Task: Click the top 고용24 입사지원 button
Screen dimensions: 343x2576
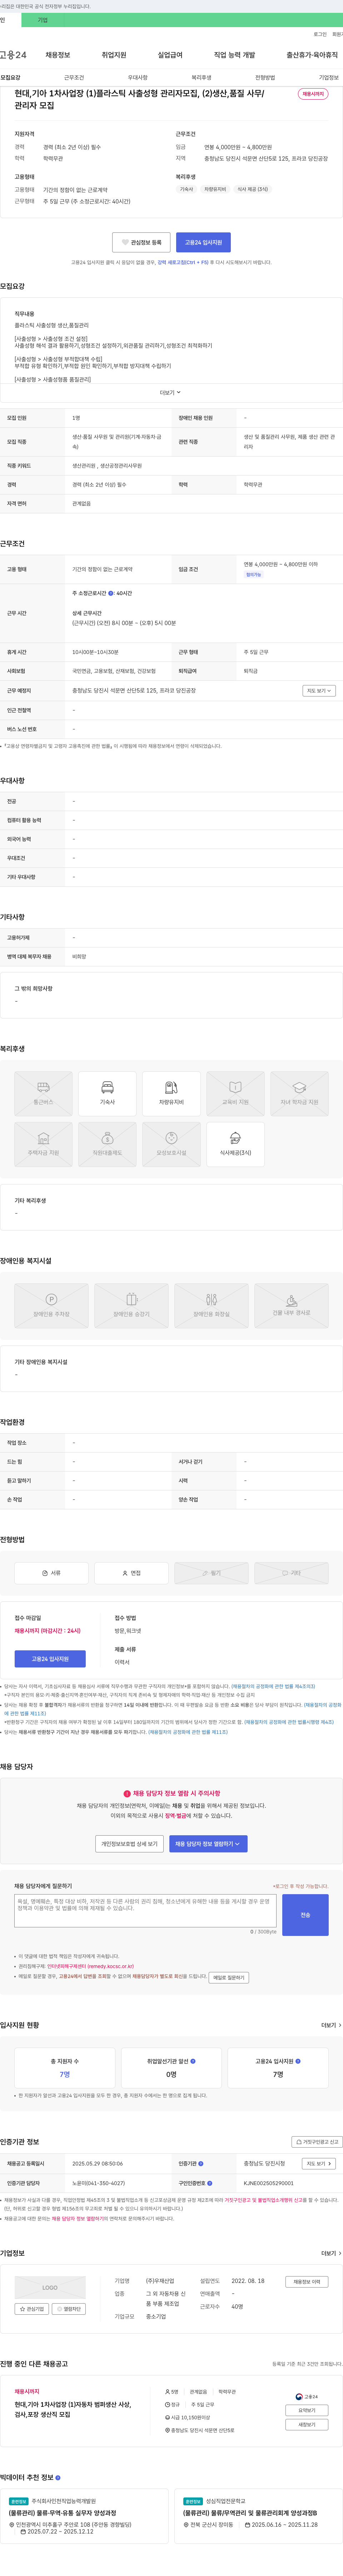Action: tap(203, 242)
